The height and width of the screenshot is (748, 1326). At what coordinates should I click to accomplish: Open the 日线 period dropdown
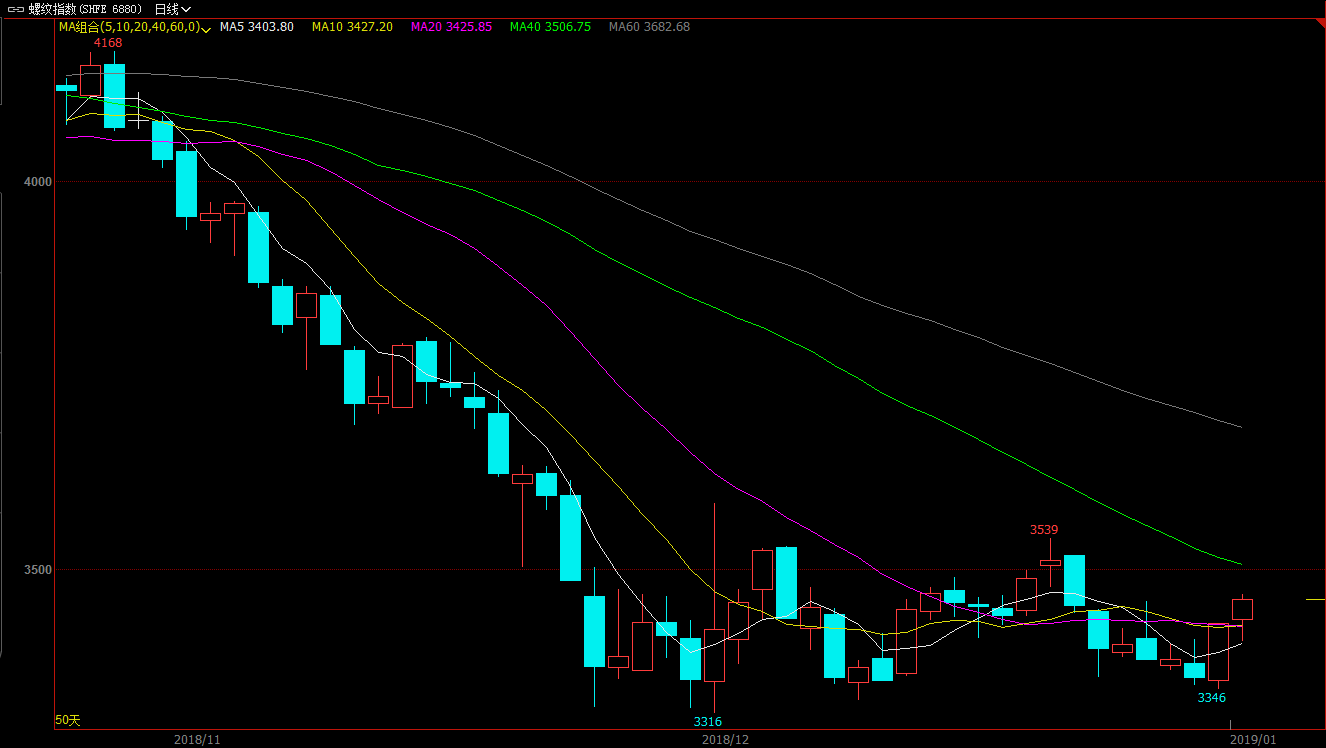(173, 9)
